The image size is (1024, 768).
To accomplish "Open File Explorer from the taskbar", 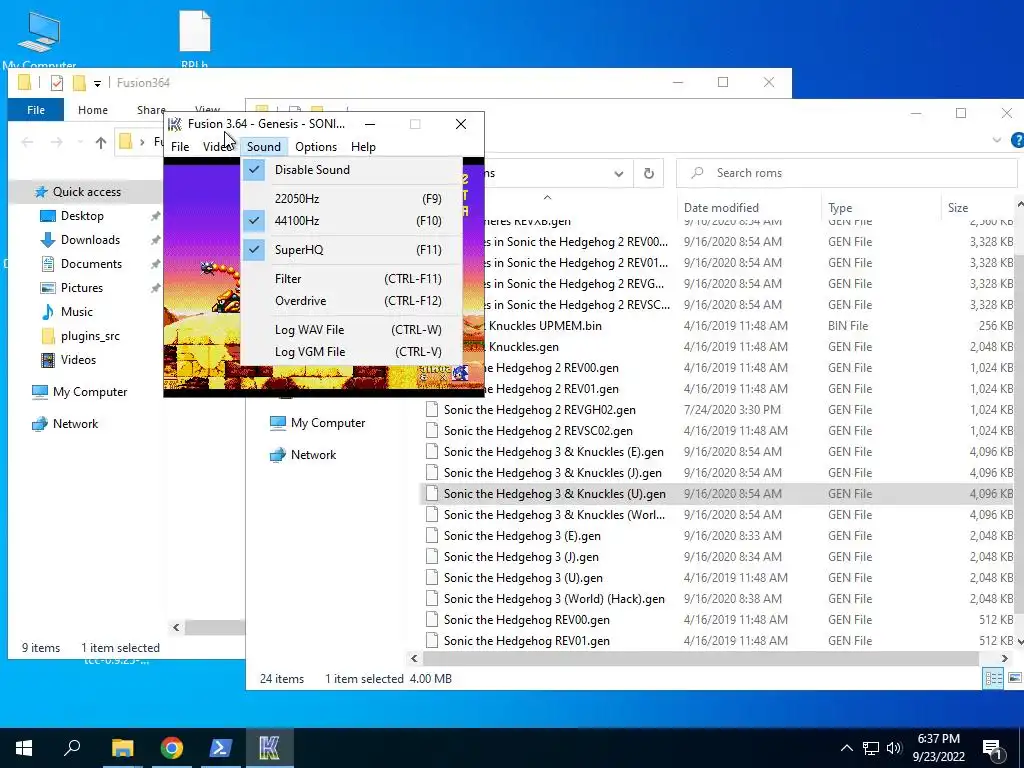I will point(122,748).
